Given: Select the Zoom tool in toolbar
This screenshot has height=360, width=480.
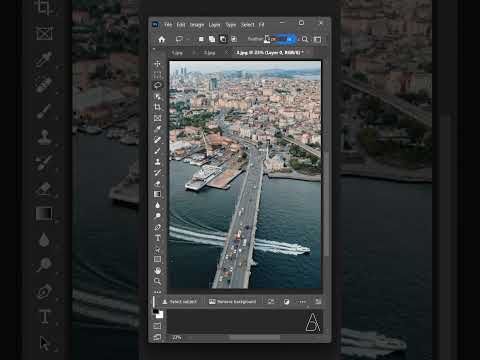Looking at the screenshot, I should pyautogui.click(x=157, y=281).
